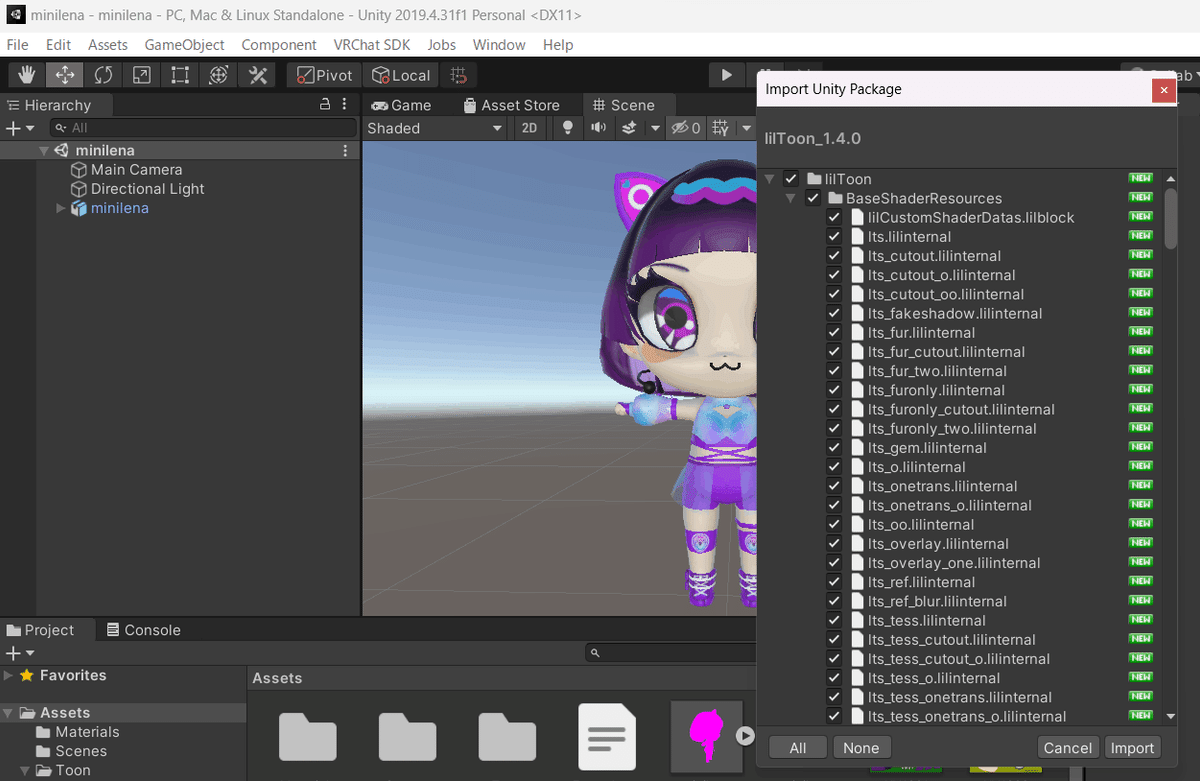
Task: Uncheck lts_fakeshadow.lilinternal checkbox
Action: point(834,313)
